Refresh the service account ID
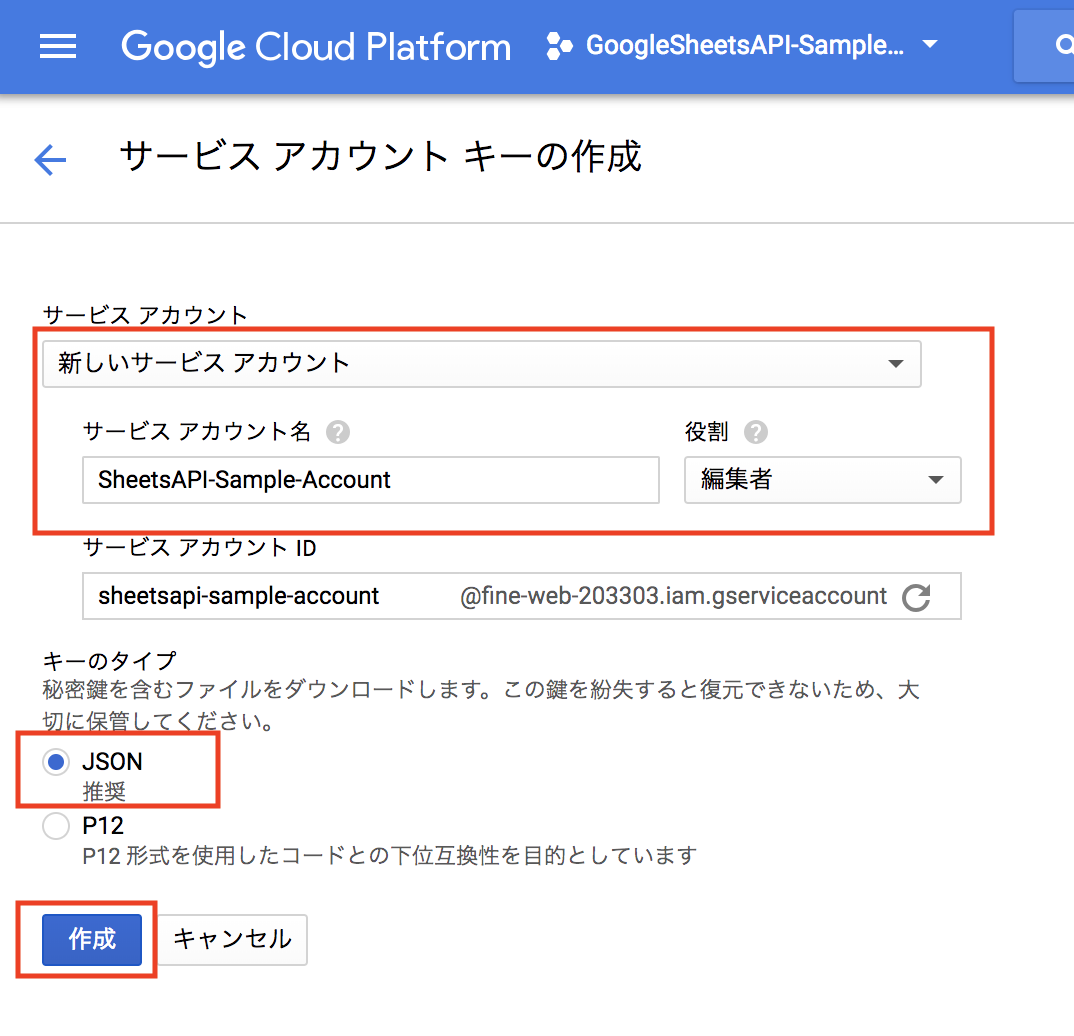 (x=916, y=597)
